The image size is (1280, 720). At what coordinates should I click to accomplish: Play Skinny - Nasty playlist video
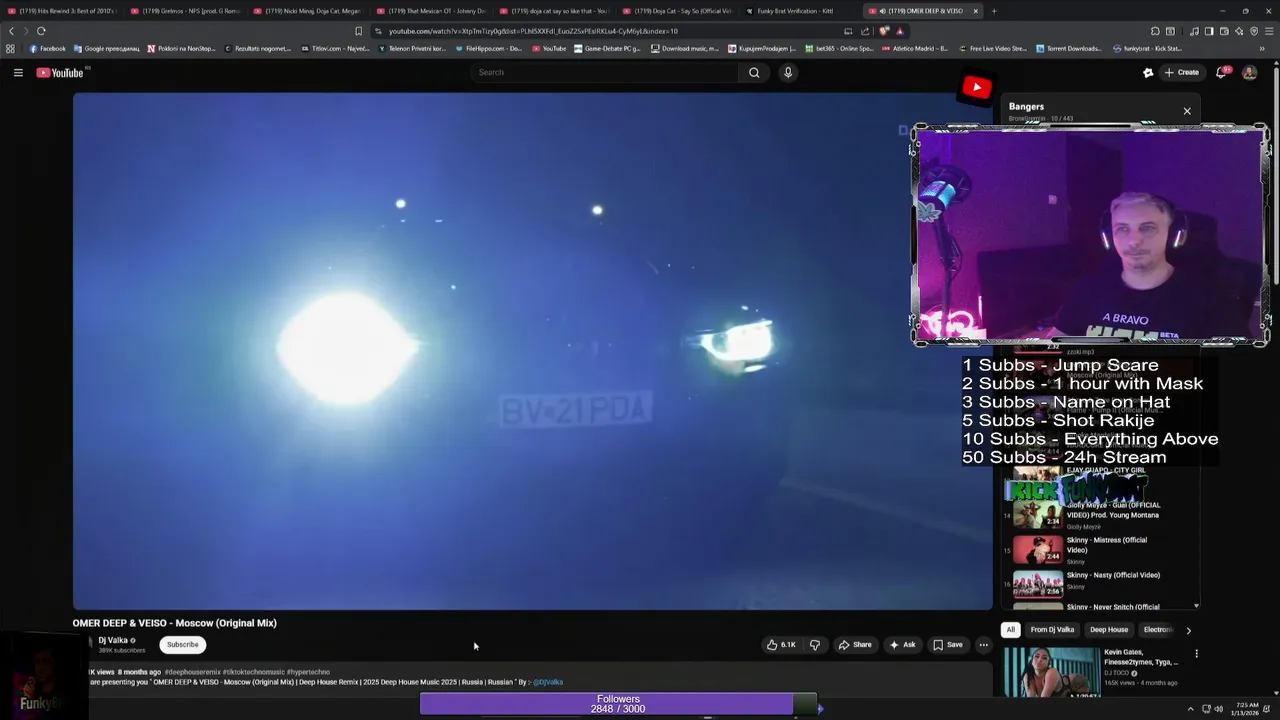click(1100, 584)
